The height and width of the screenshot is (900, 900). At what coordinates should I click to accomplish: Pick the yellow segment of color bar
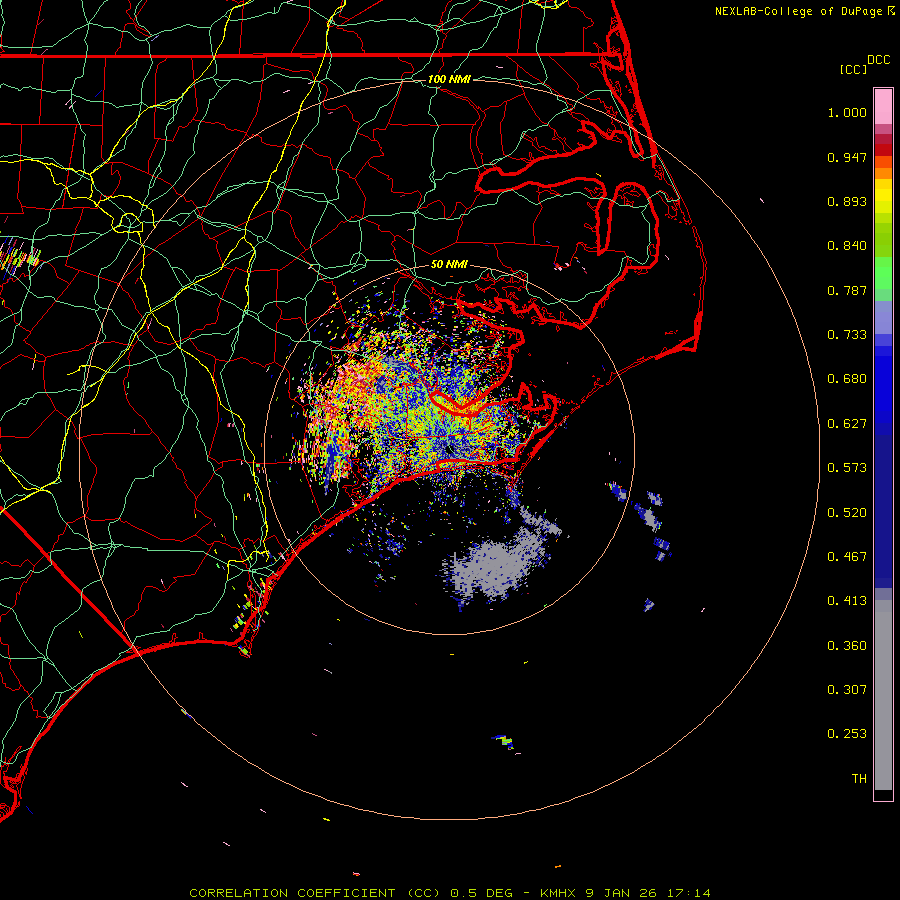pos(883,196)
